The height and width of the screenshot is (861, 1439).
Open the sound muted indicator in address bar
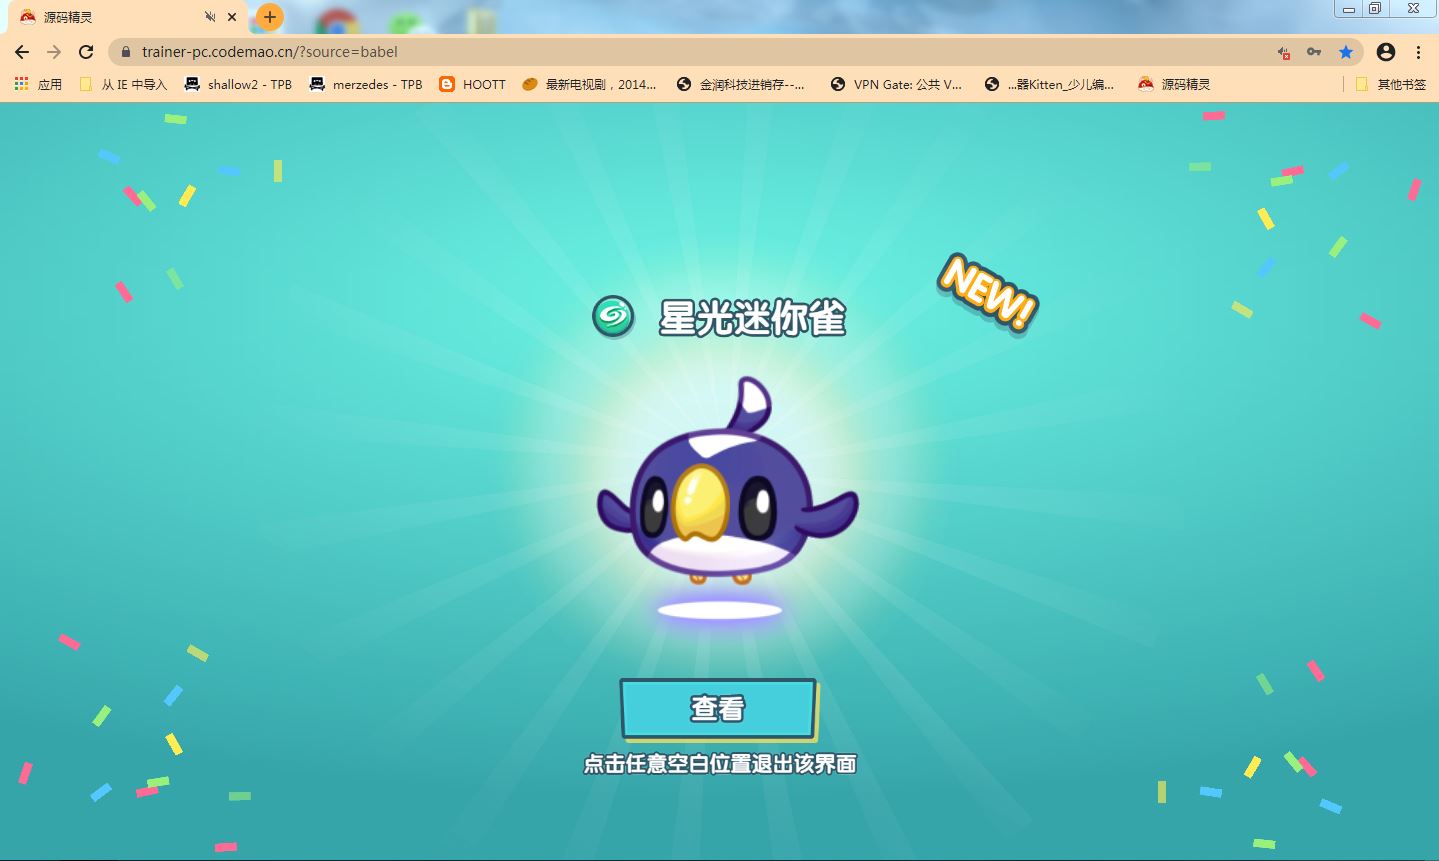[x=1284, y=52]
